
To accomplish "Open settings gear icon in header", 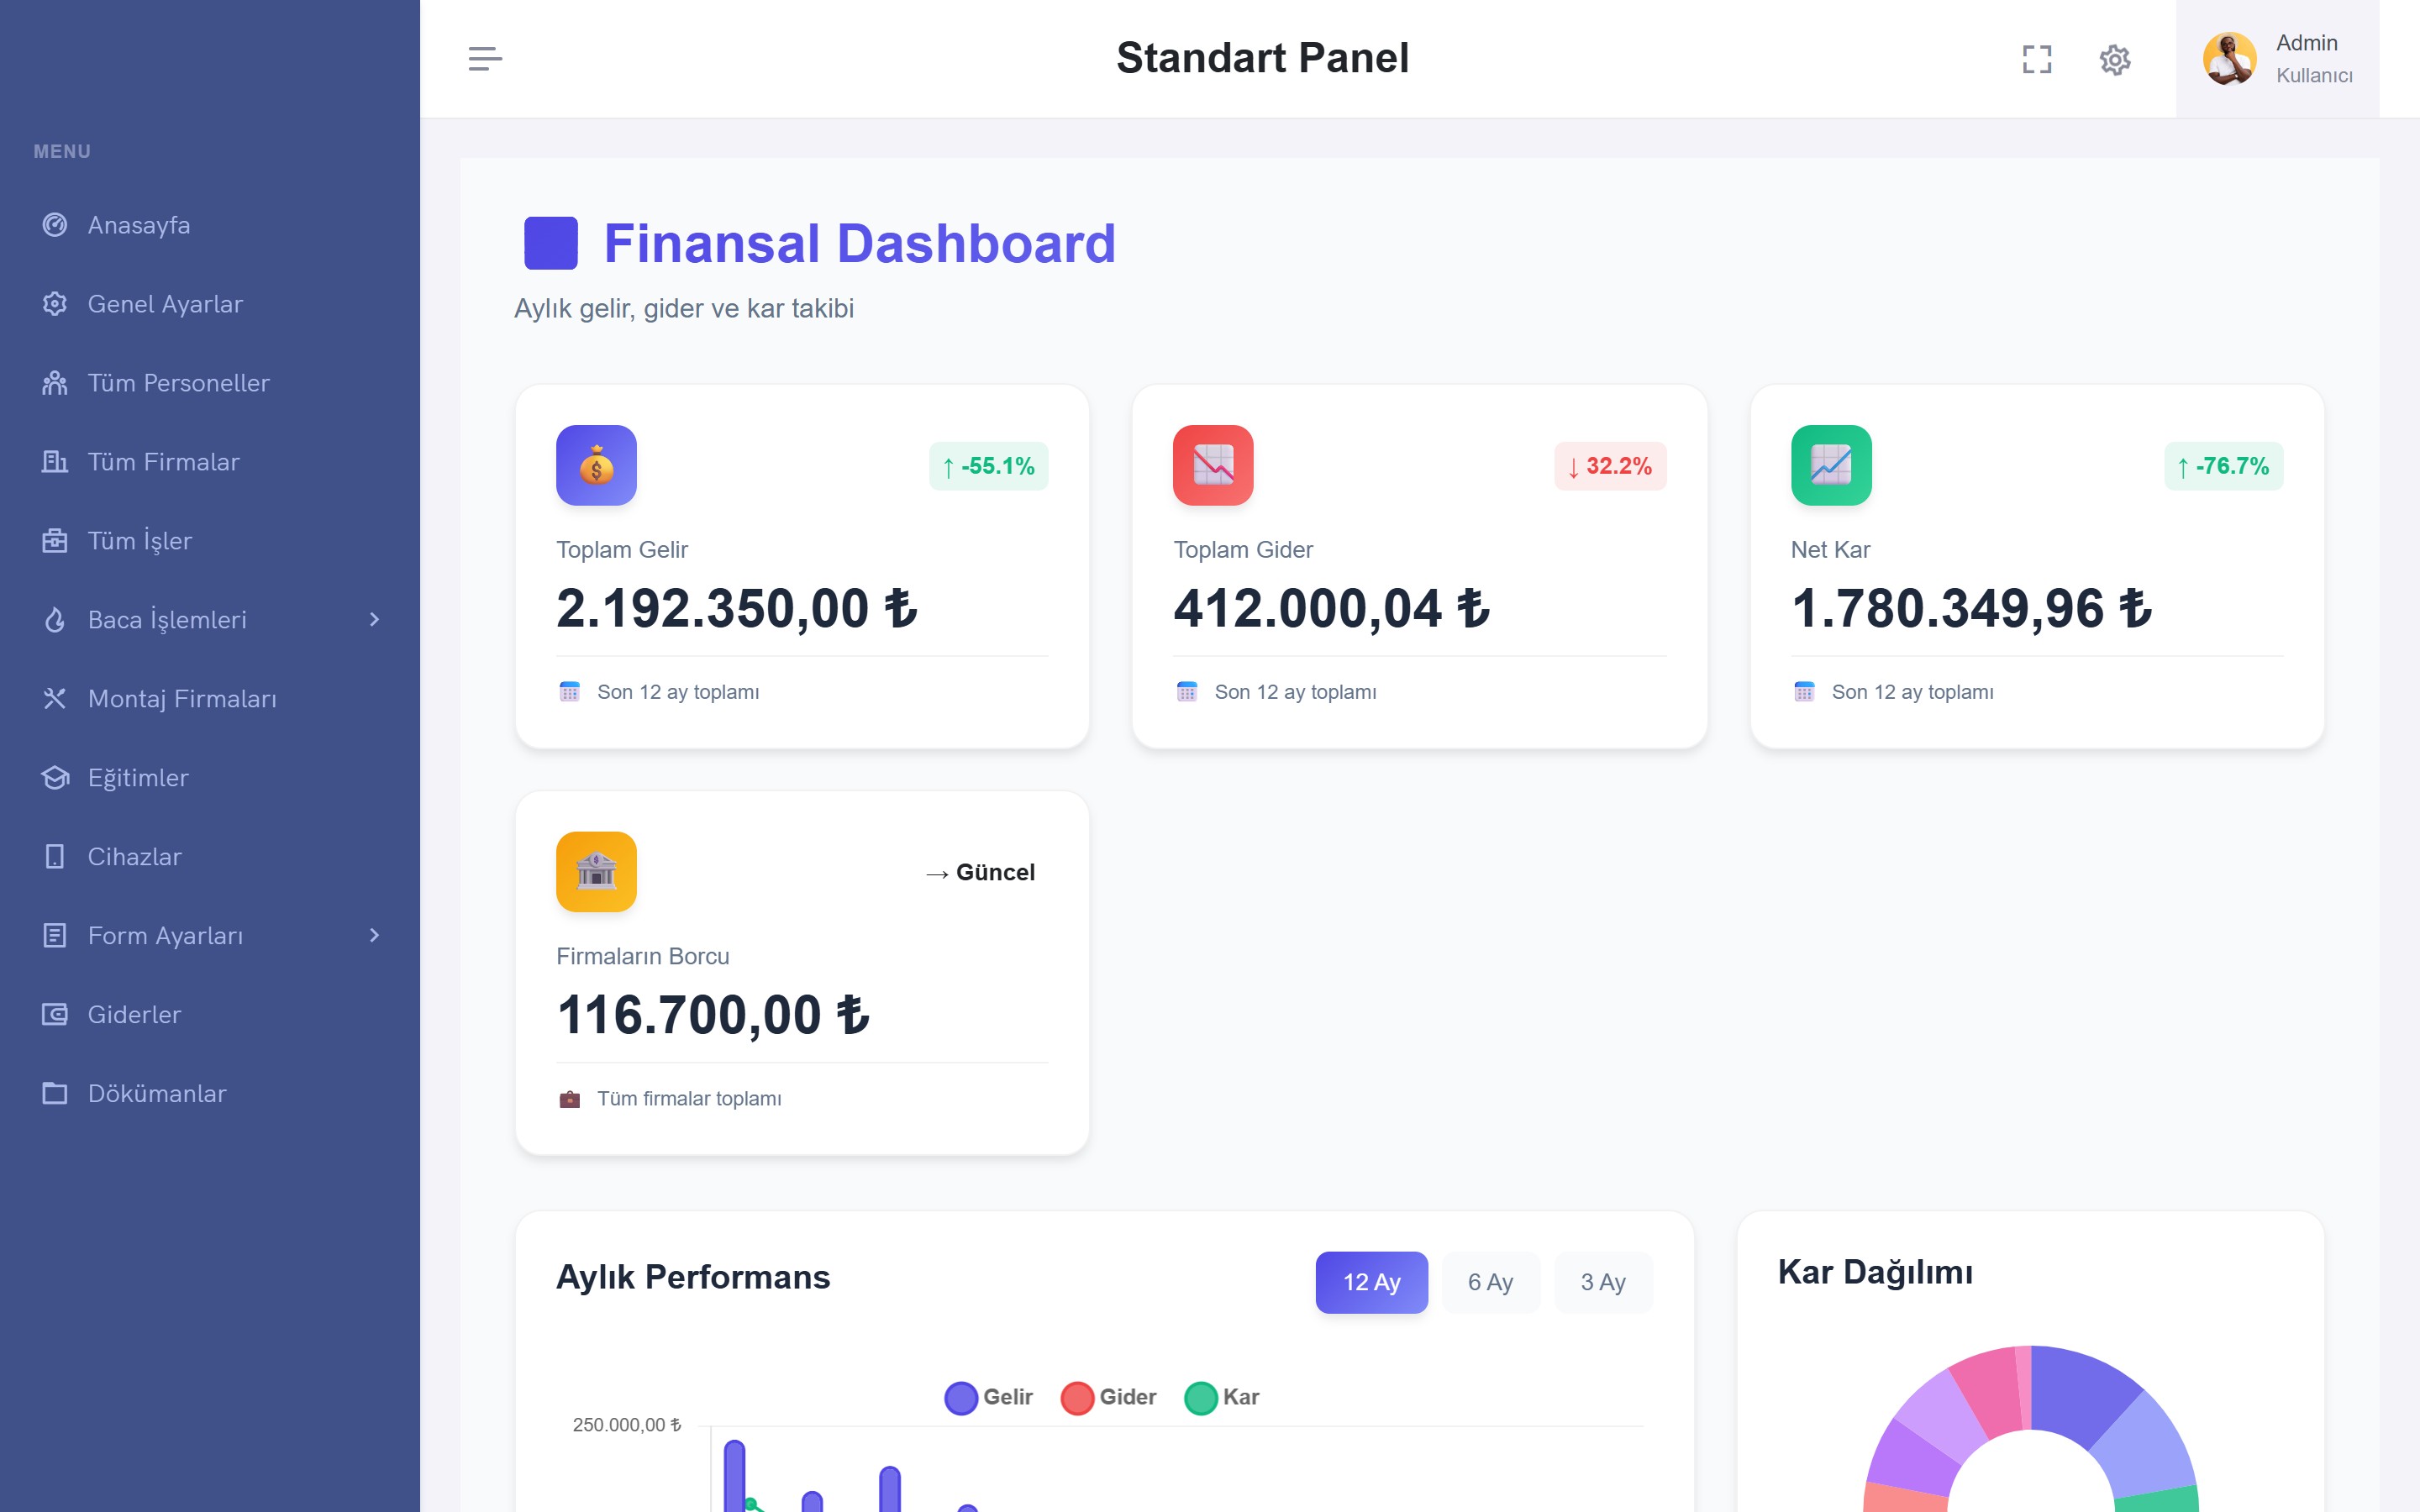I will coord(2114,59).
